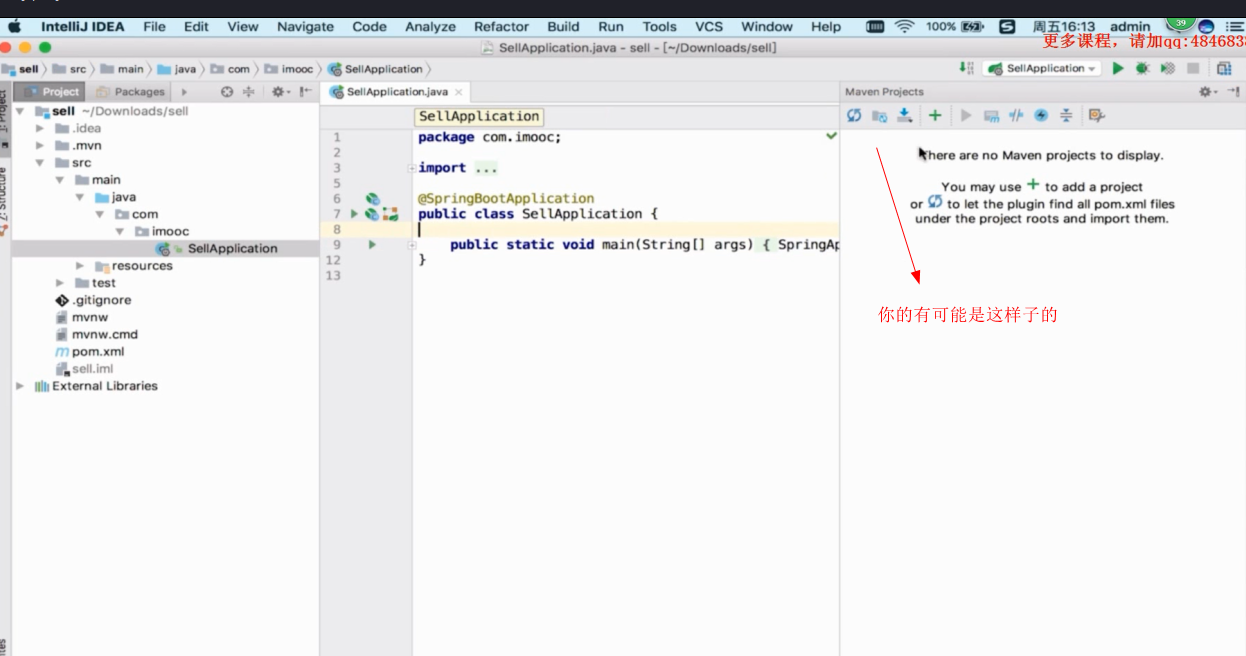Click Wi-Fi icon in macOS menu bar
The width and height of the screenshot is (1246, 656).
904,27
